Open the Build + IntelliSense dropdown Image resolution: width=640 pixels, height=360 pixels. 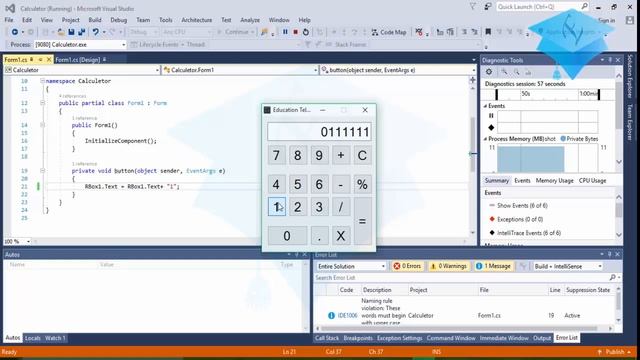(568, 266)
